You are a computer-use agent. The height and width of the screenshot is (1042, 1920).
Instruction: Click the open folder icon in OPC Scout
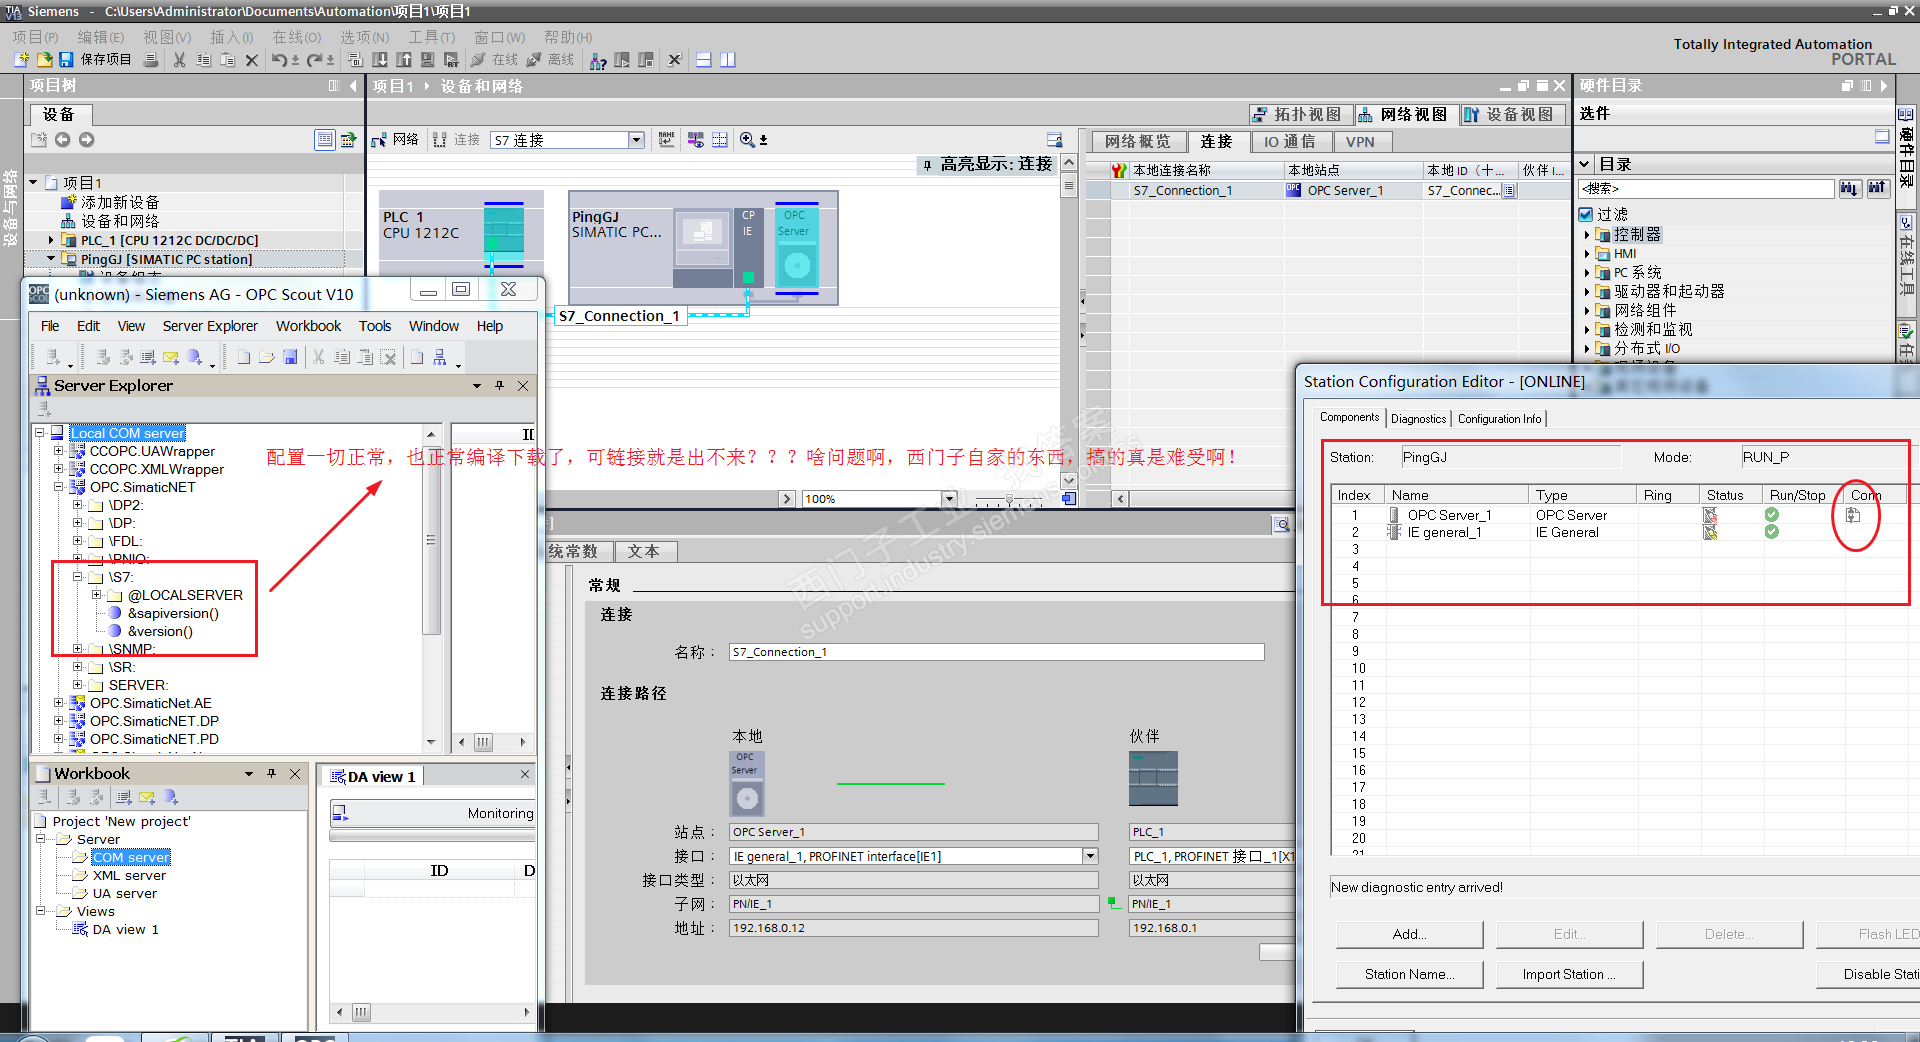(x=267, y=357)
